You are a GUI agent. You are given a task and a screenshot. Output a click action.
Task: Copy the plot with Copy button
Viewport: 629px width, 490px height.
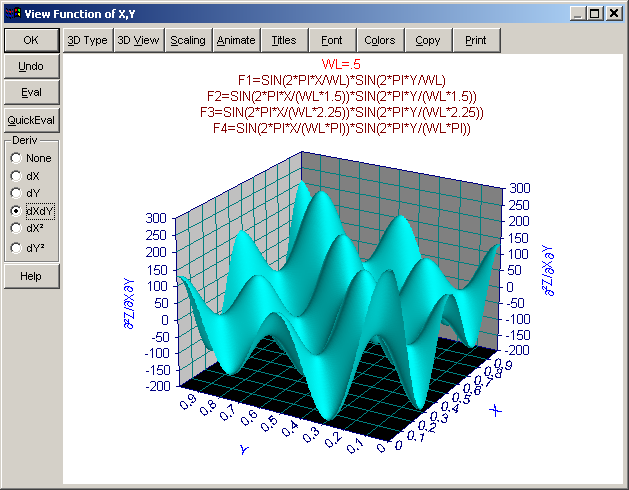pos(428,40)
